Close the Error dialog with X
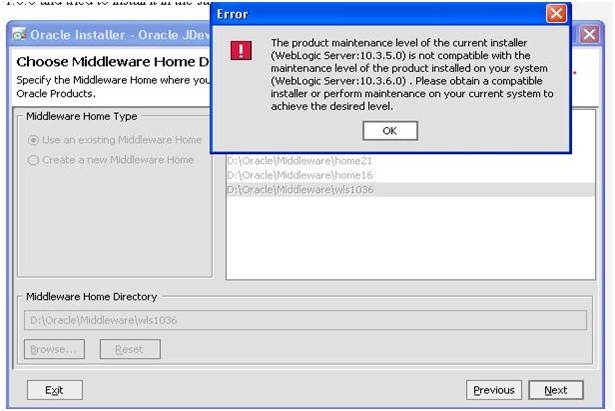 coord(556,14)
